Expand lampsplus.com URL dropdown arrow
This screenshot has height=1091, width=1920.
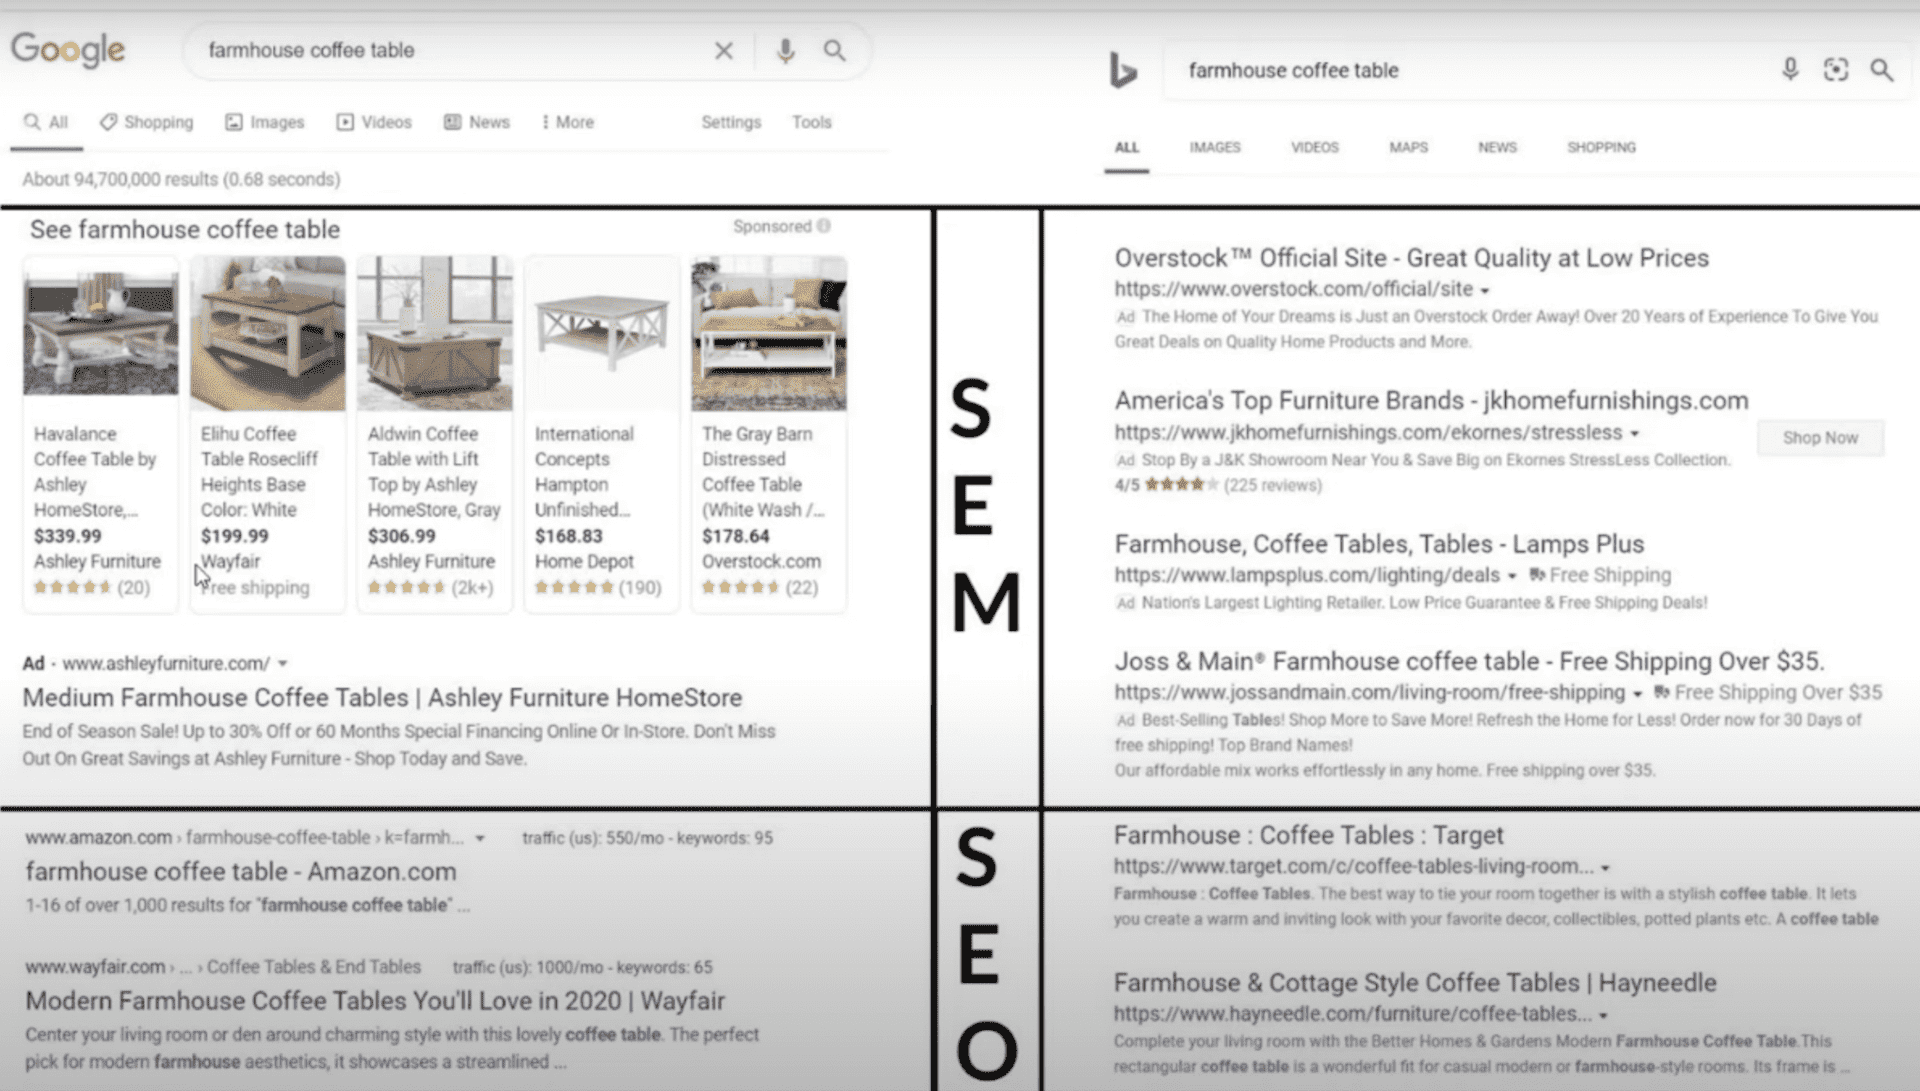[x=1512, y=576]
